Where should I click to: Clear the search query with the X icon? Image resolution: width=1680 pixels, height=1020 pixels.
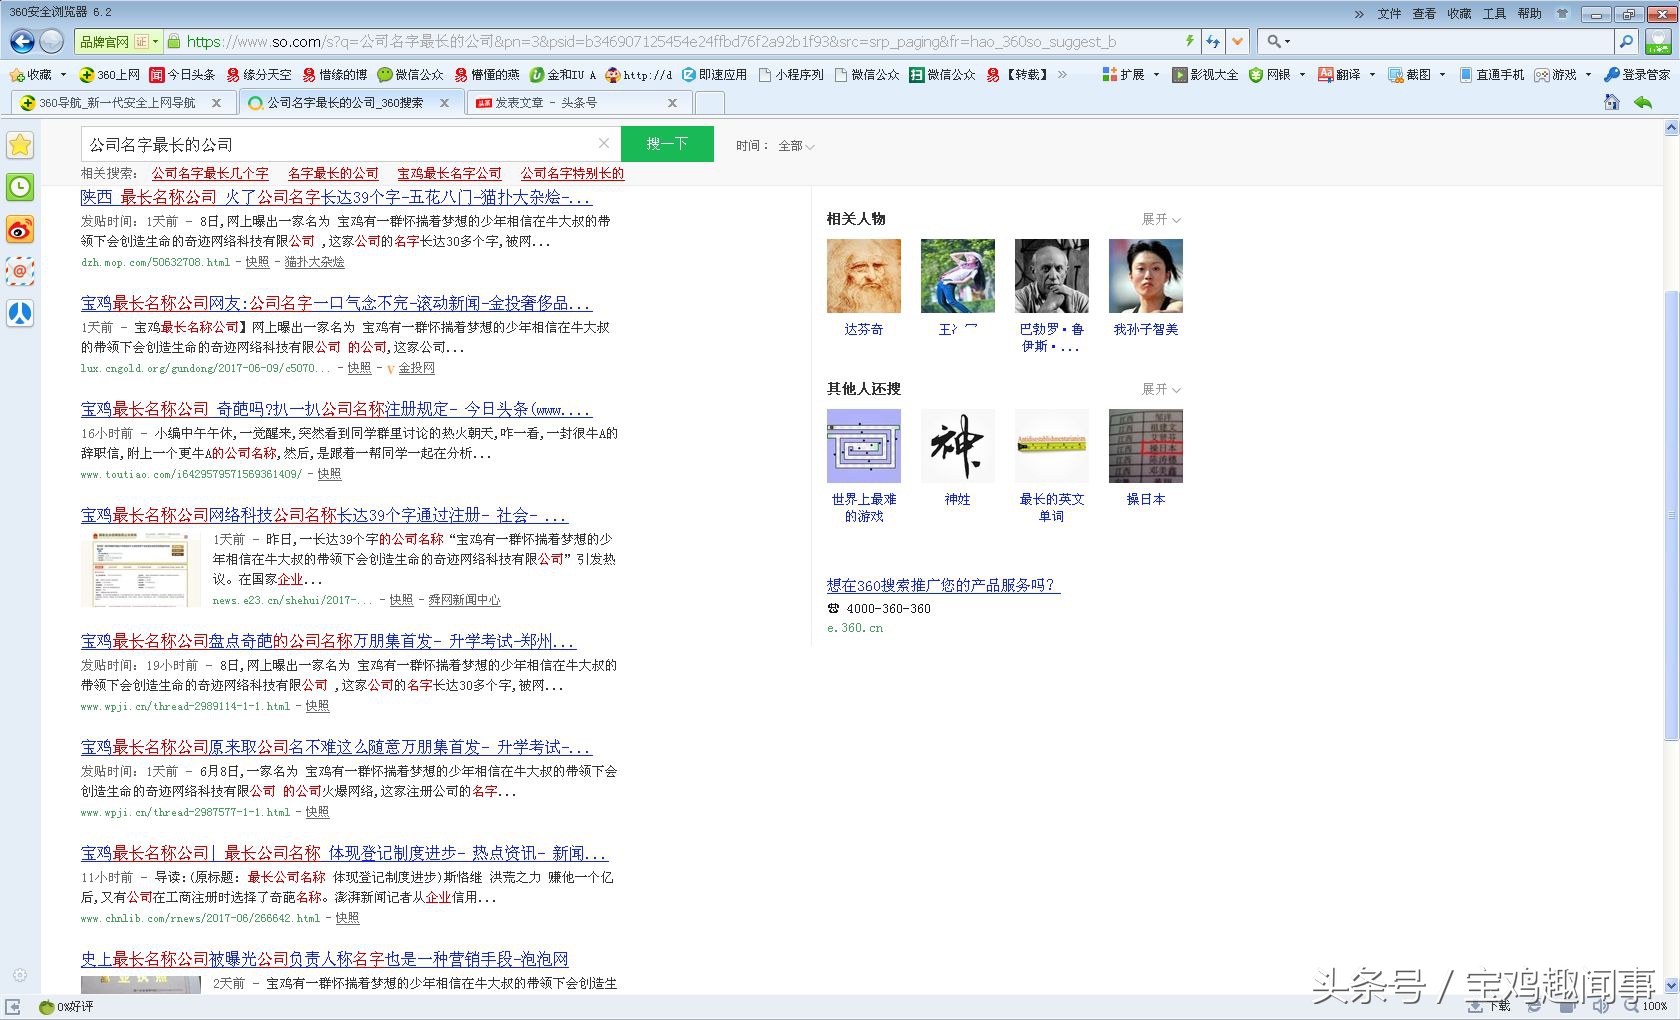pyautogui.click(x=604, y=143)
